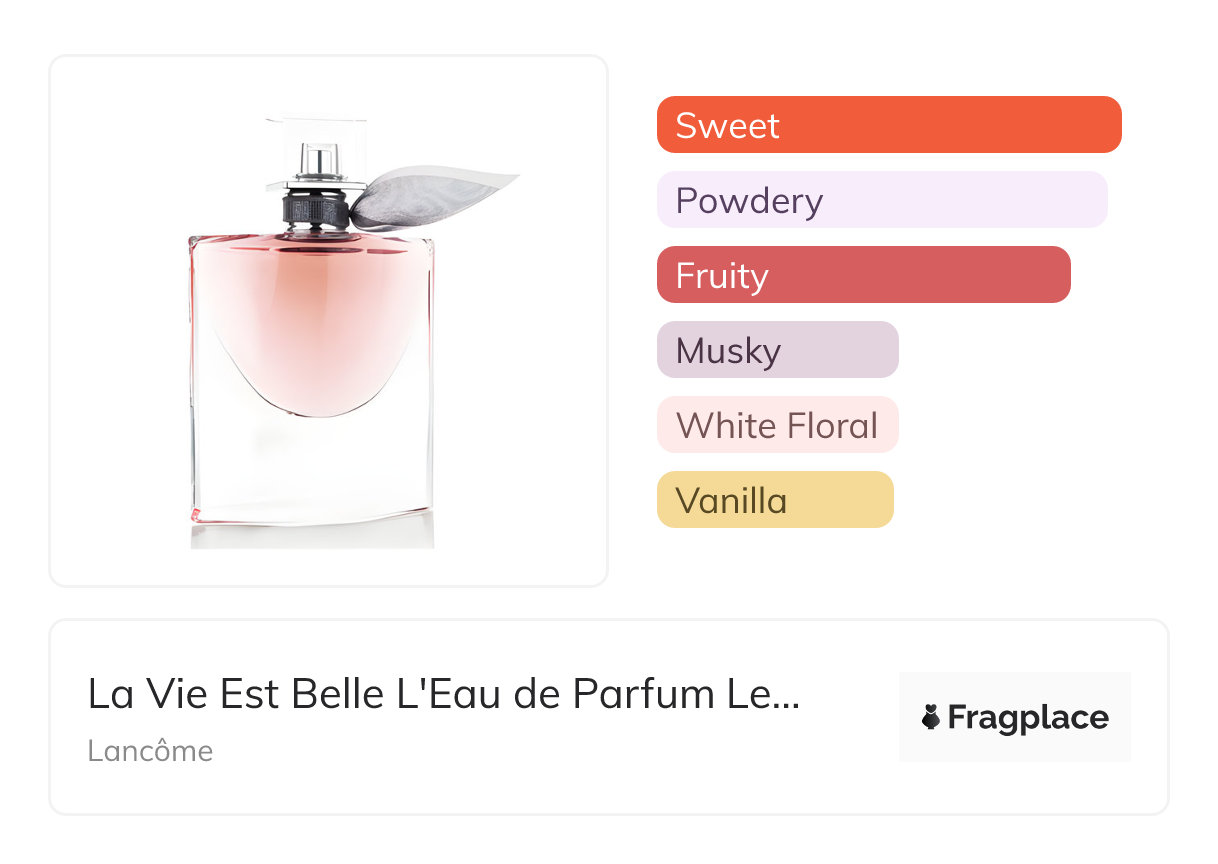Click the black collar on the bottle neck
The width and height of the screenshot is (1218, 864).
click(316, 208)
